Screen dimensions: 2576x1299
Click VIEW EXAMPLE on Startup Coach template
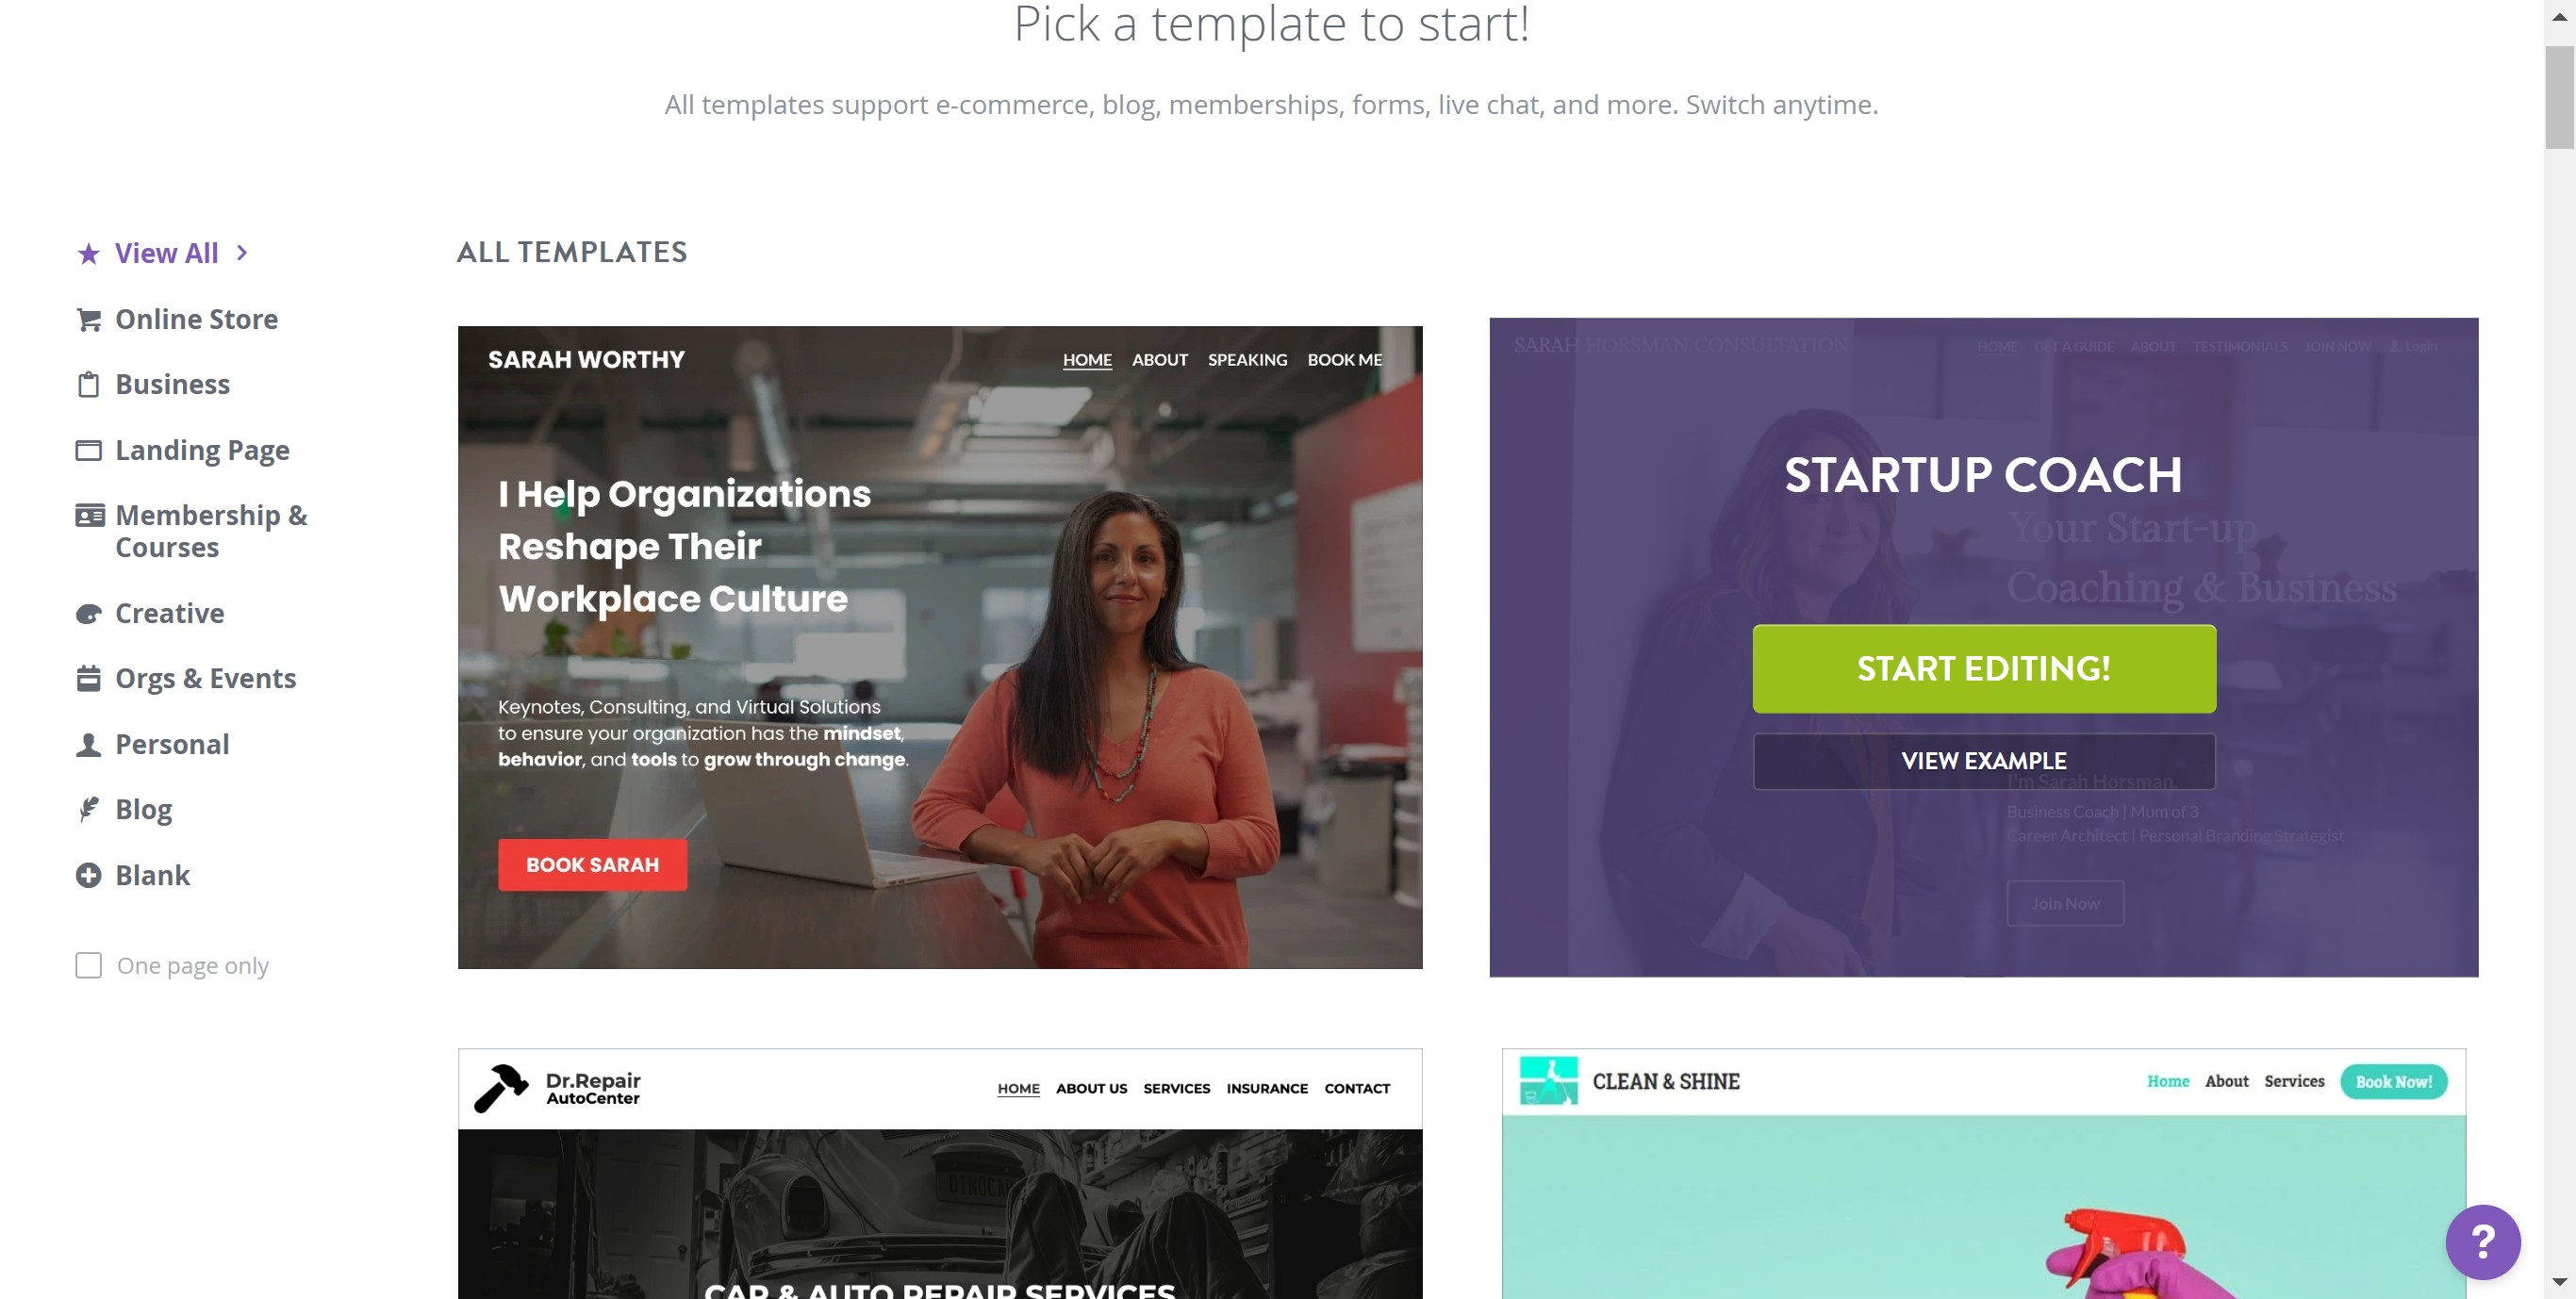[x=1983, y=762]
